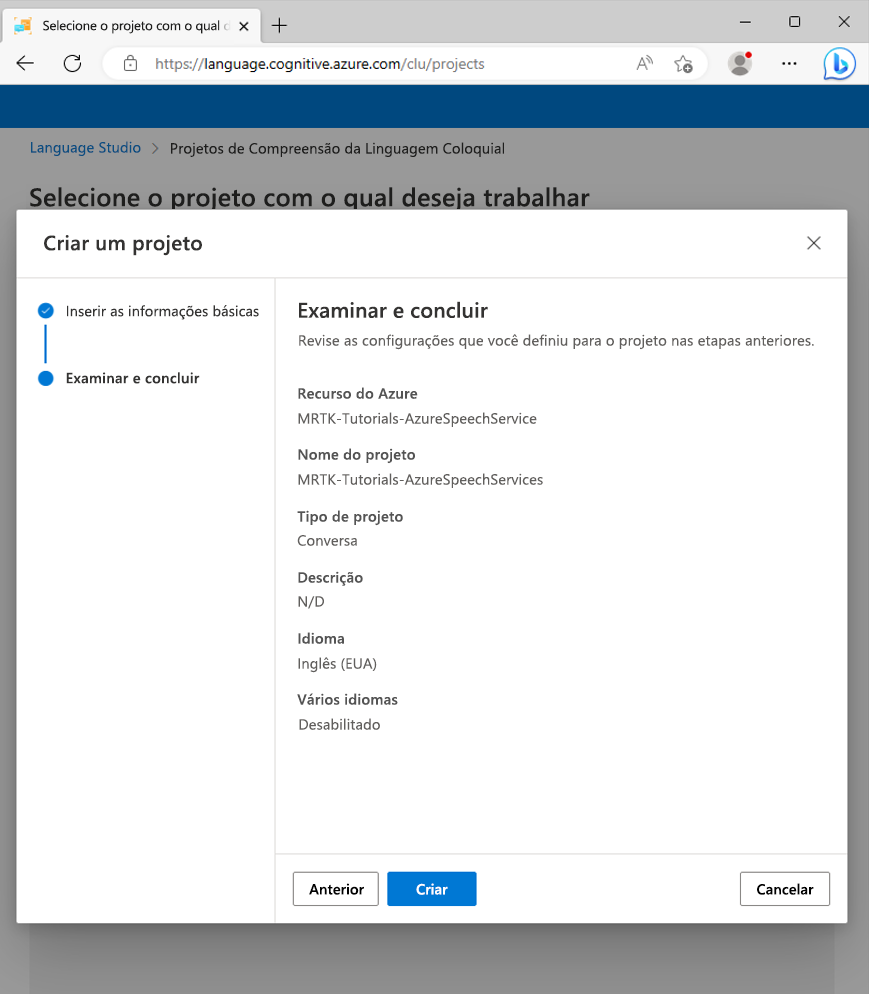
Task: Close the Criar um projeto dialog
Action: [814, 243]
